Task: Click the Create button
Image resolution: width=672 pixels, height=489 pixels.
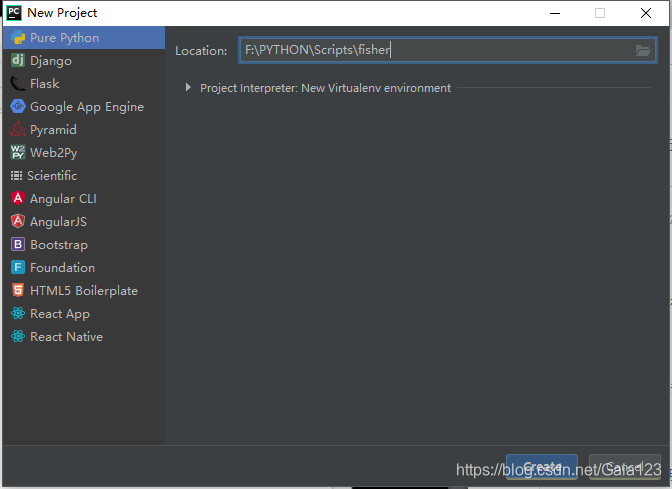Action: (542, 466)
